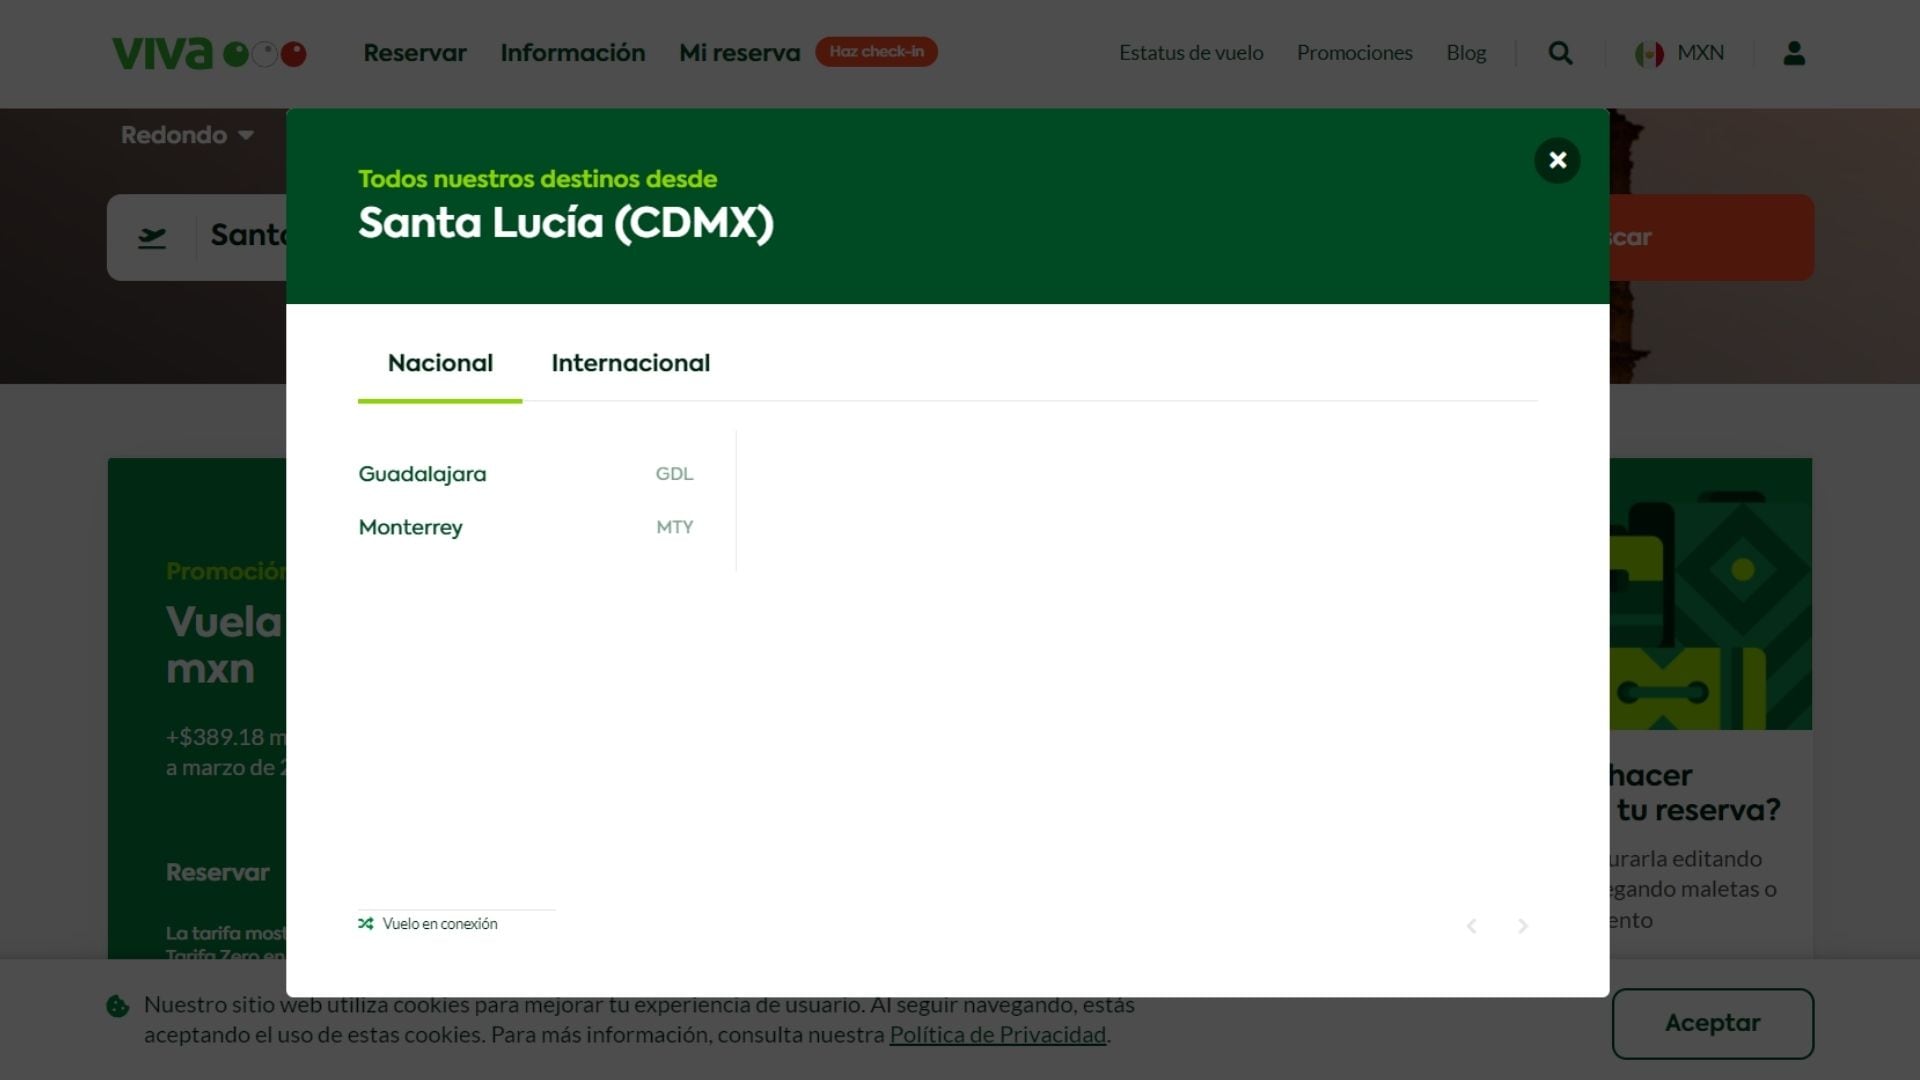The width and height of the screenshot is (1920, 1080).
Task: Click the Mexico flag currency icon
Action: pyautogui.click(x=1649, y=54)
